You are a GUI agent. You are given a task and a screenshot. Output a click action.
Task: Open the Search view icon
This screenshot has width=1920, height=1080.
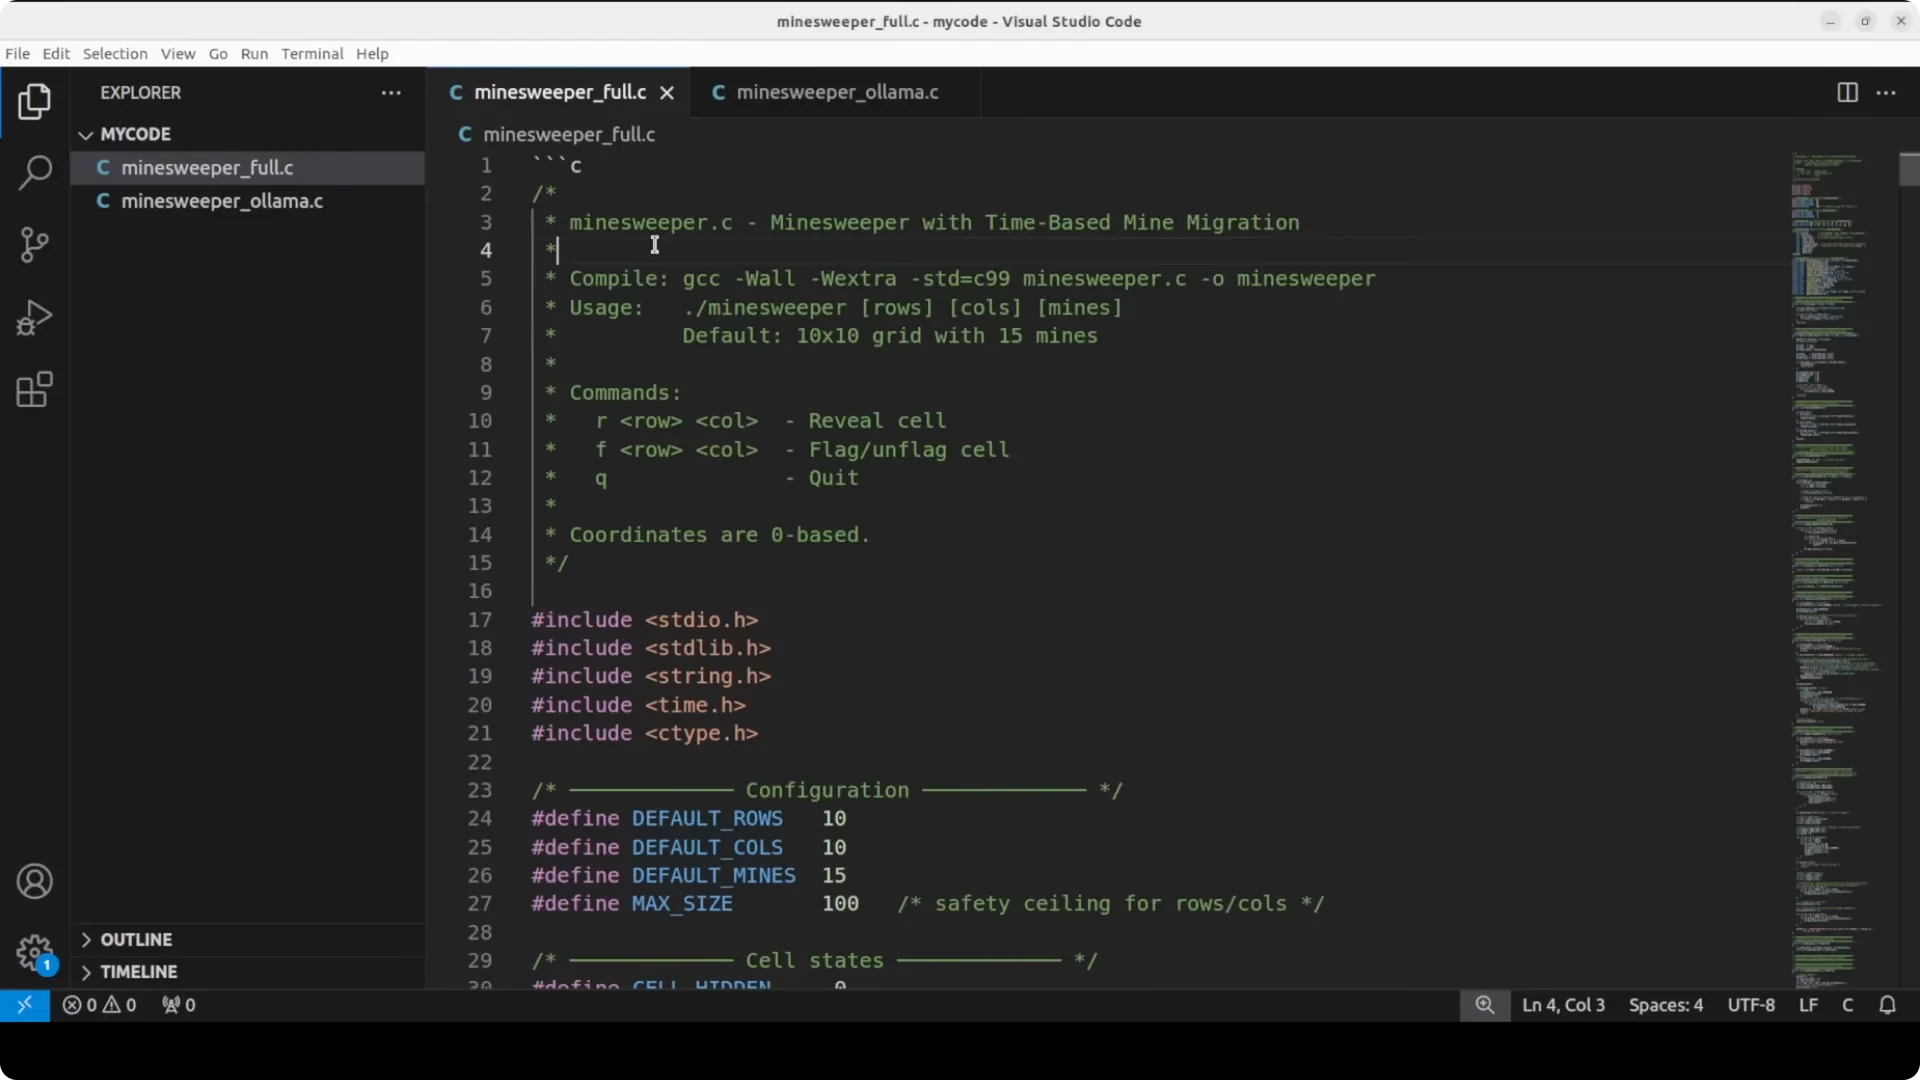coord(34,173)
